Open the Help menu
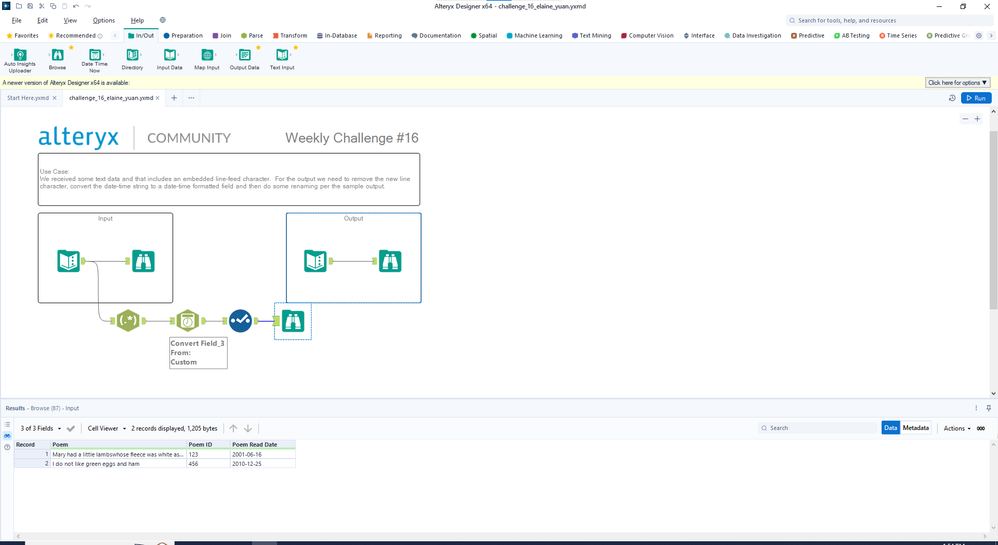The image size is (998, 545). click(137, 20)
